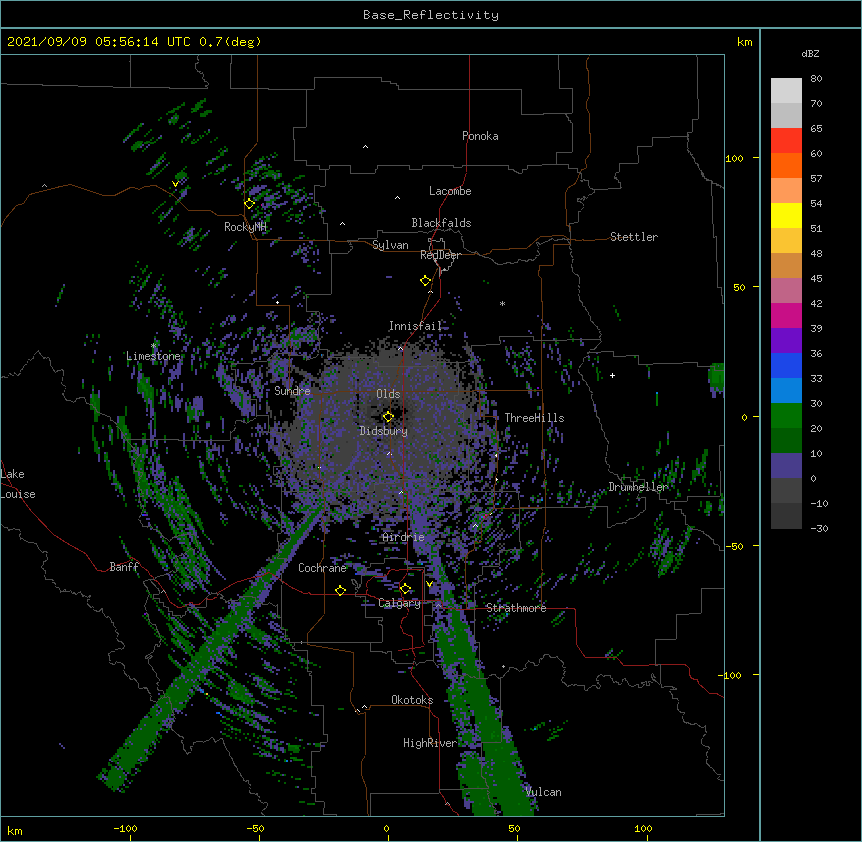This screenshot has width=862, height=842.
Task: Click the 45 value on the legend
Action: 816,279
